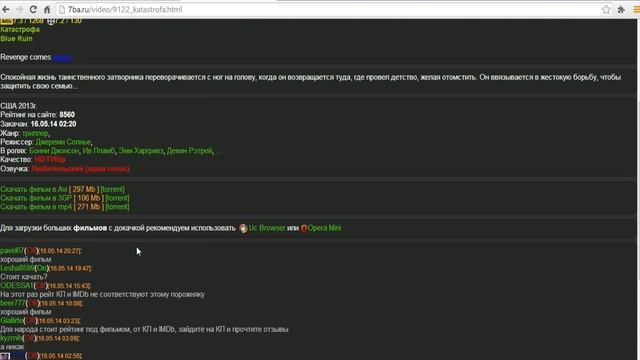
Task: Open profile of commenter posted 03:23
Action: click(12, 321)
